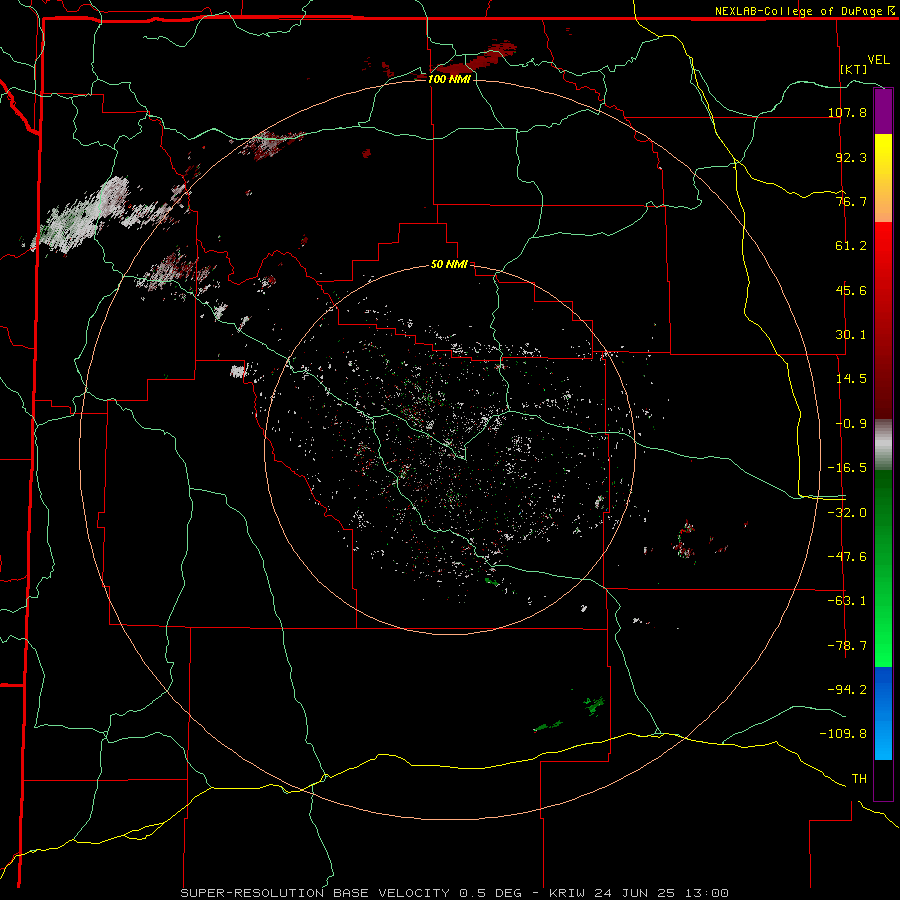Select the 61.2 legend value

pos(851,246)
